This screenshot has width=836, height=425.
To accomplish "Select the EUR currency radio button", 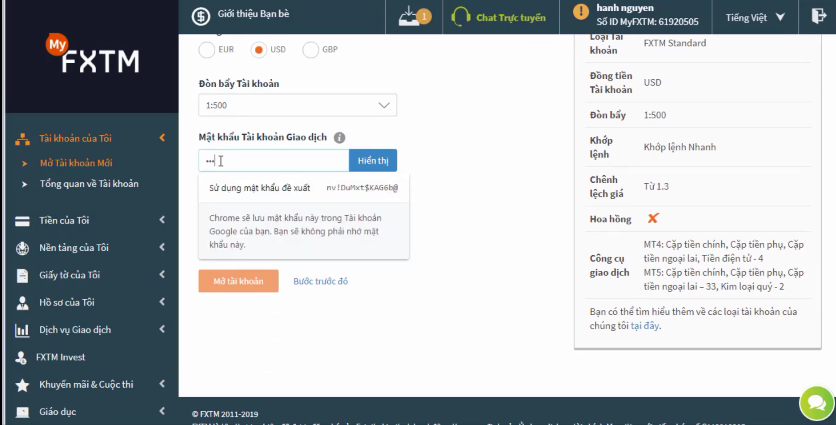I will (x=206, y=50).
